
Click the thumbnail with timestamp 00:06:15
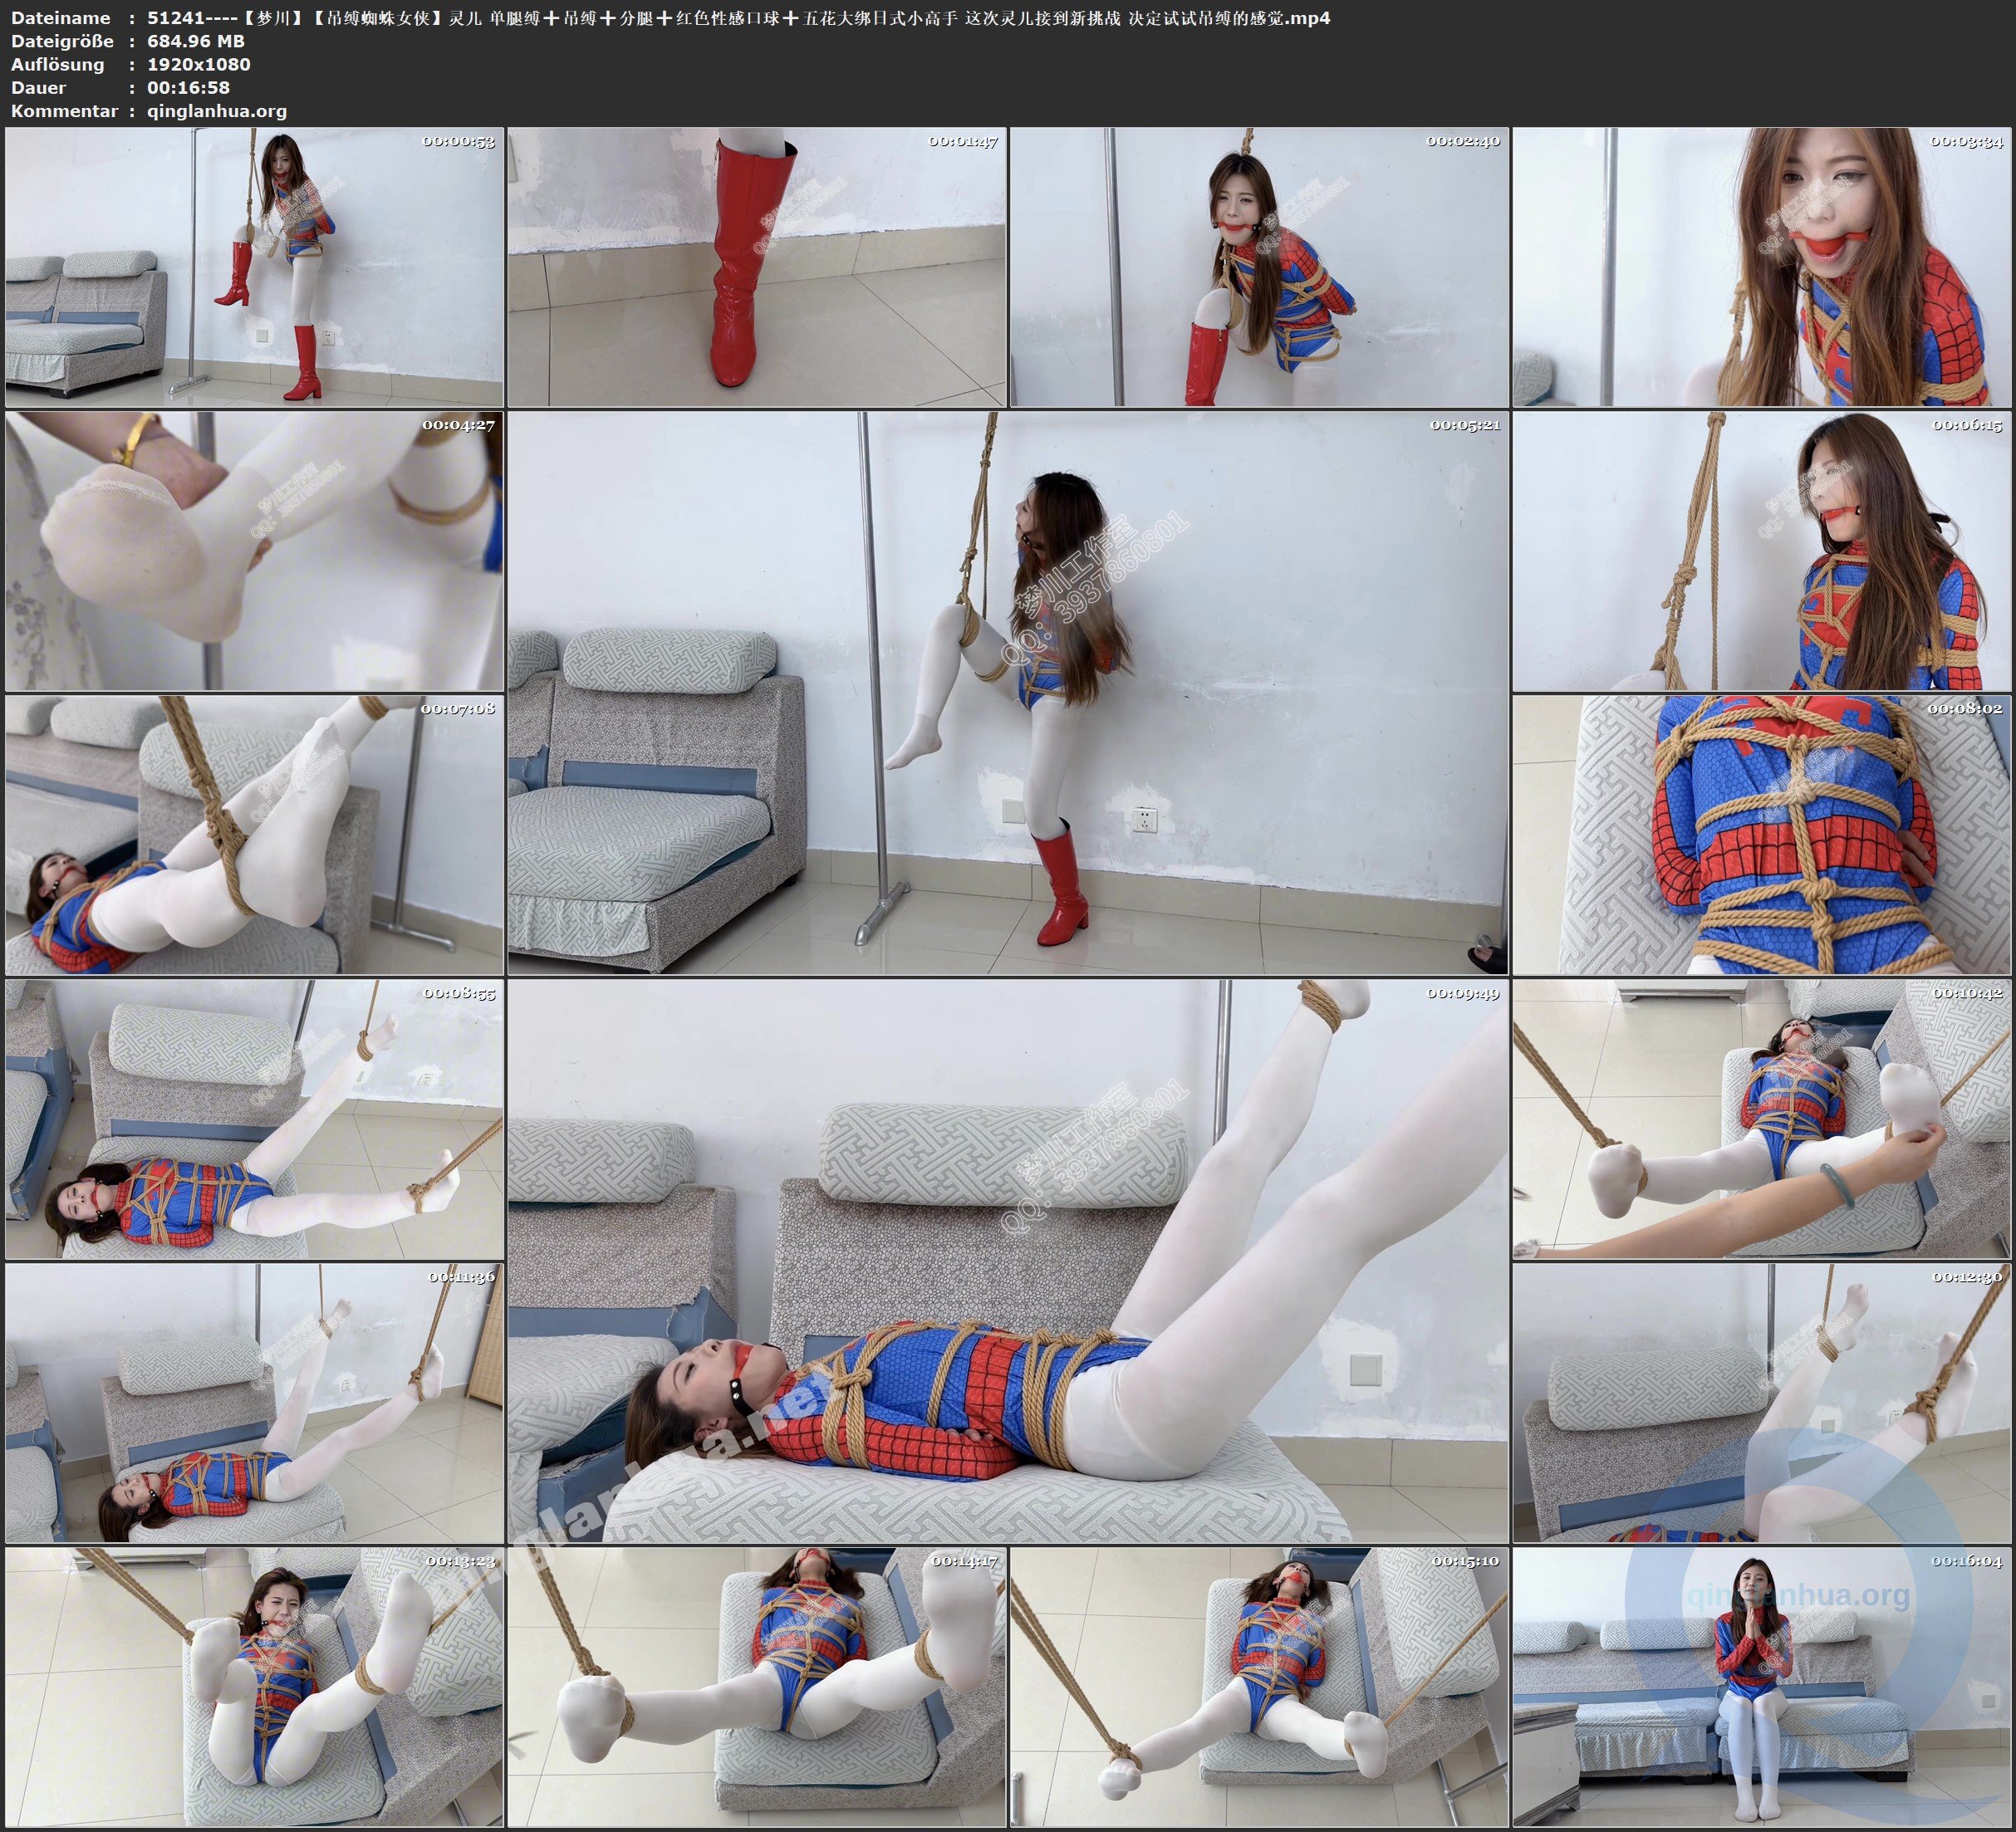(1762, 551)
